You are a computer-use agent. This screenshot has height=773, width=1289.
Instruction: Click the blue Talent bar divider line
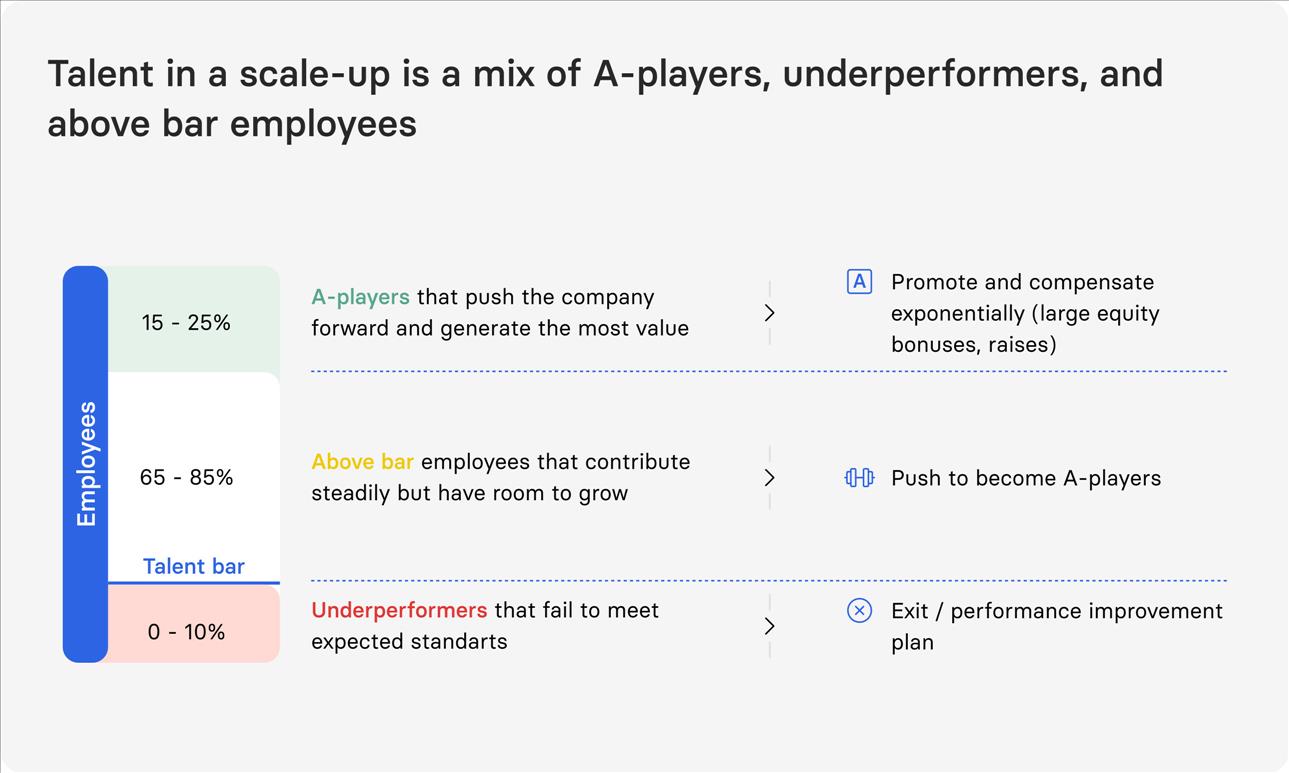point(193,583)
